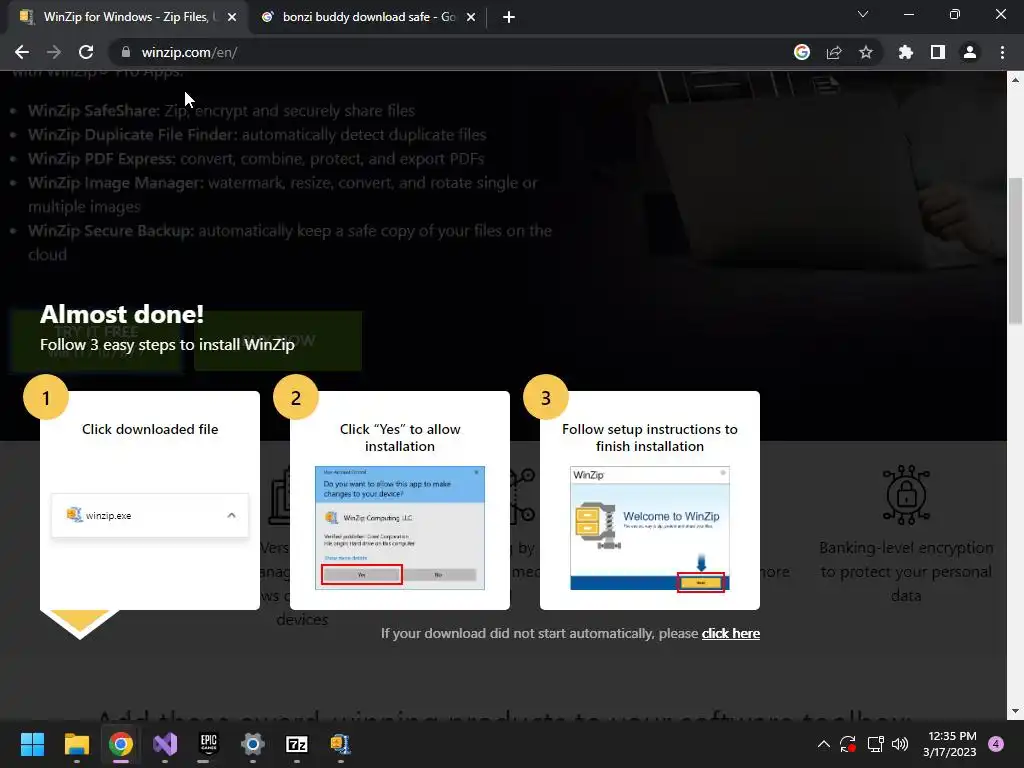The image size is (1024, 768).
Task: Reload the WinZip page
Action: tap(86, 52)
